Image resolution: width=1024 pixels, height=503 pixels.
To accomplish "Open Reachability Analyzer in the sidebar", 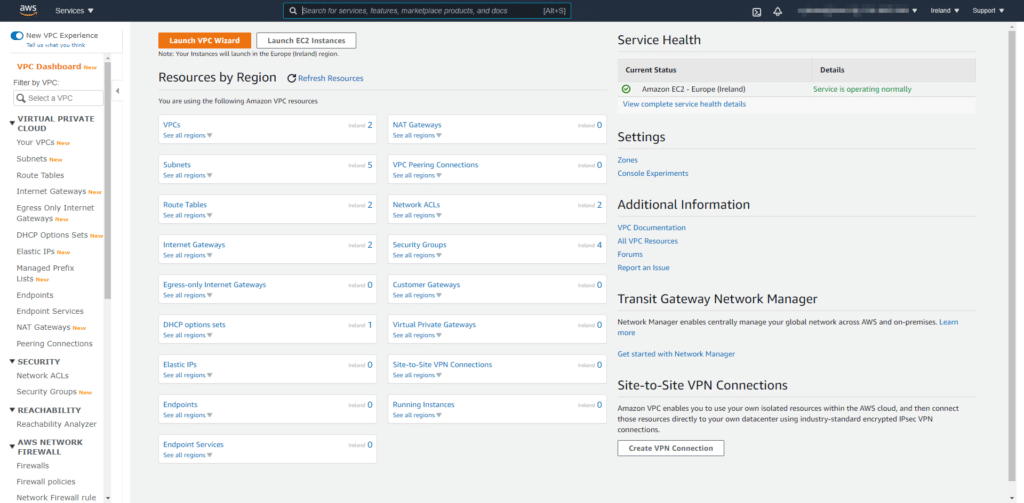I will [x=56, y=424].
